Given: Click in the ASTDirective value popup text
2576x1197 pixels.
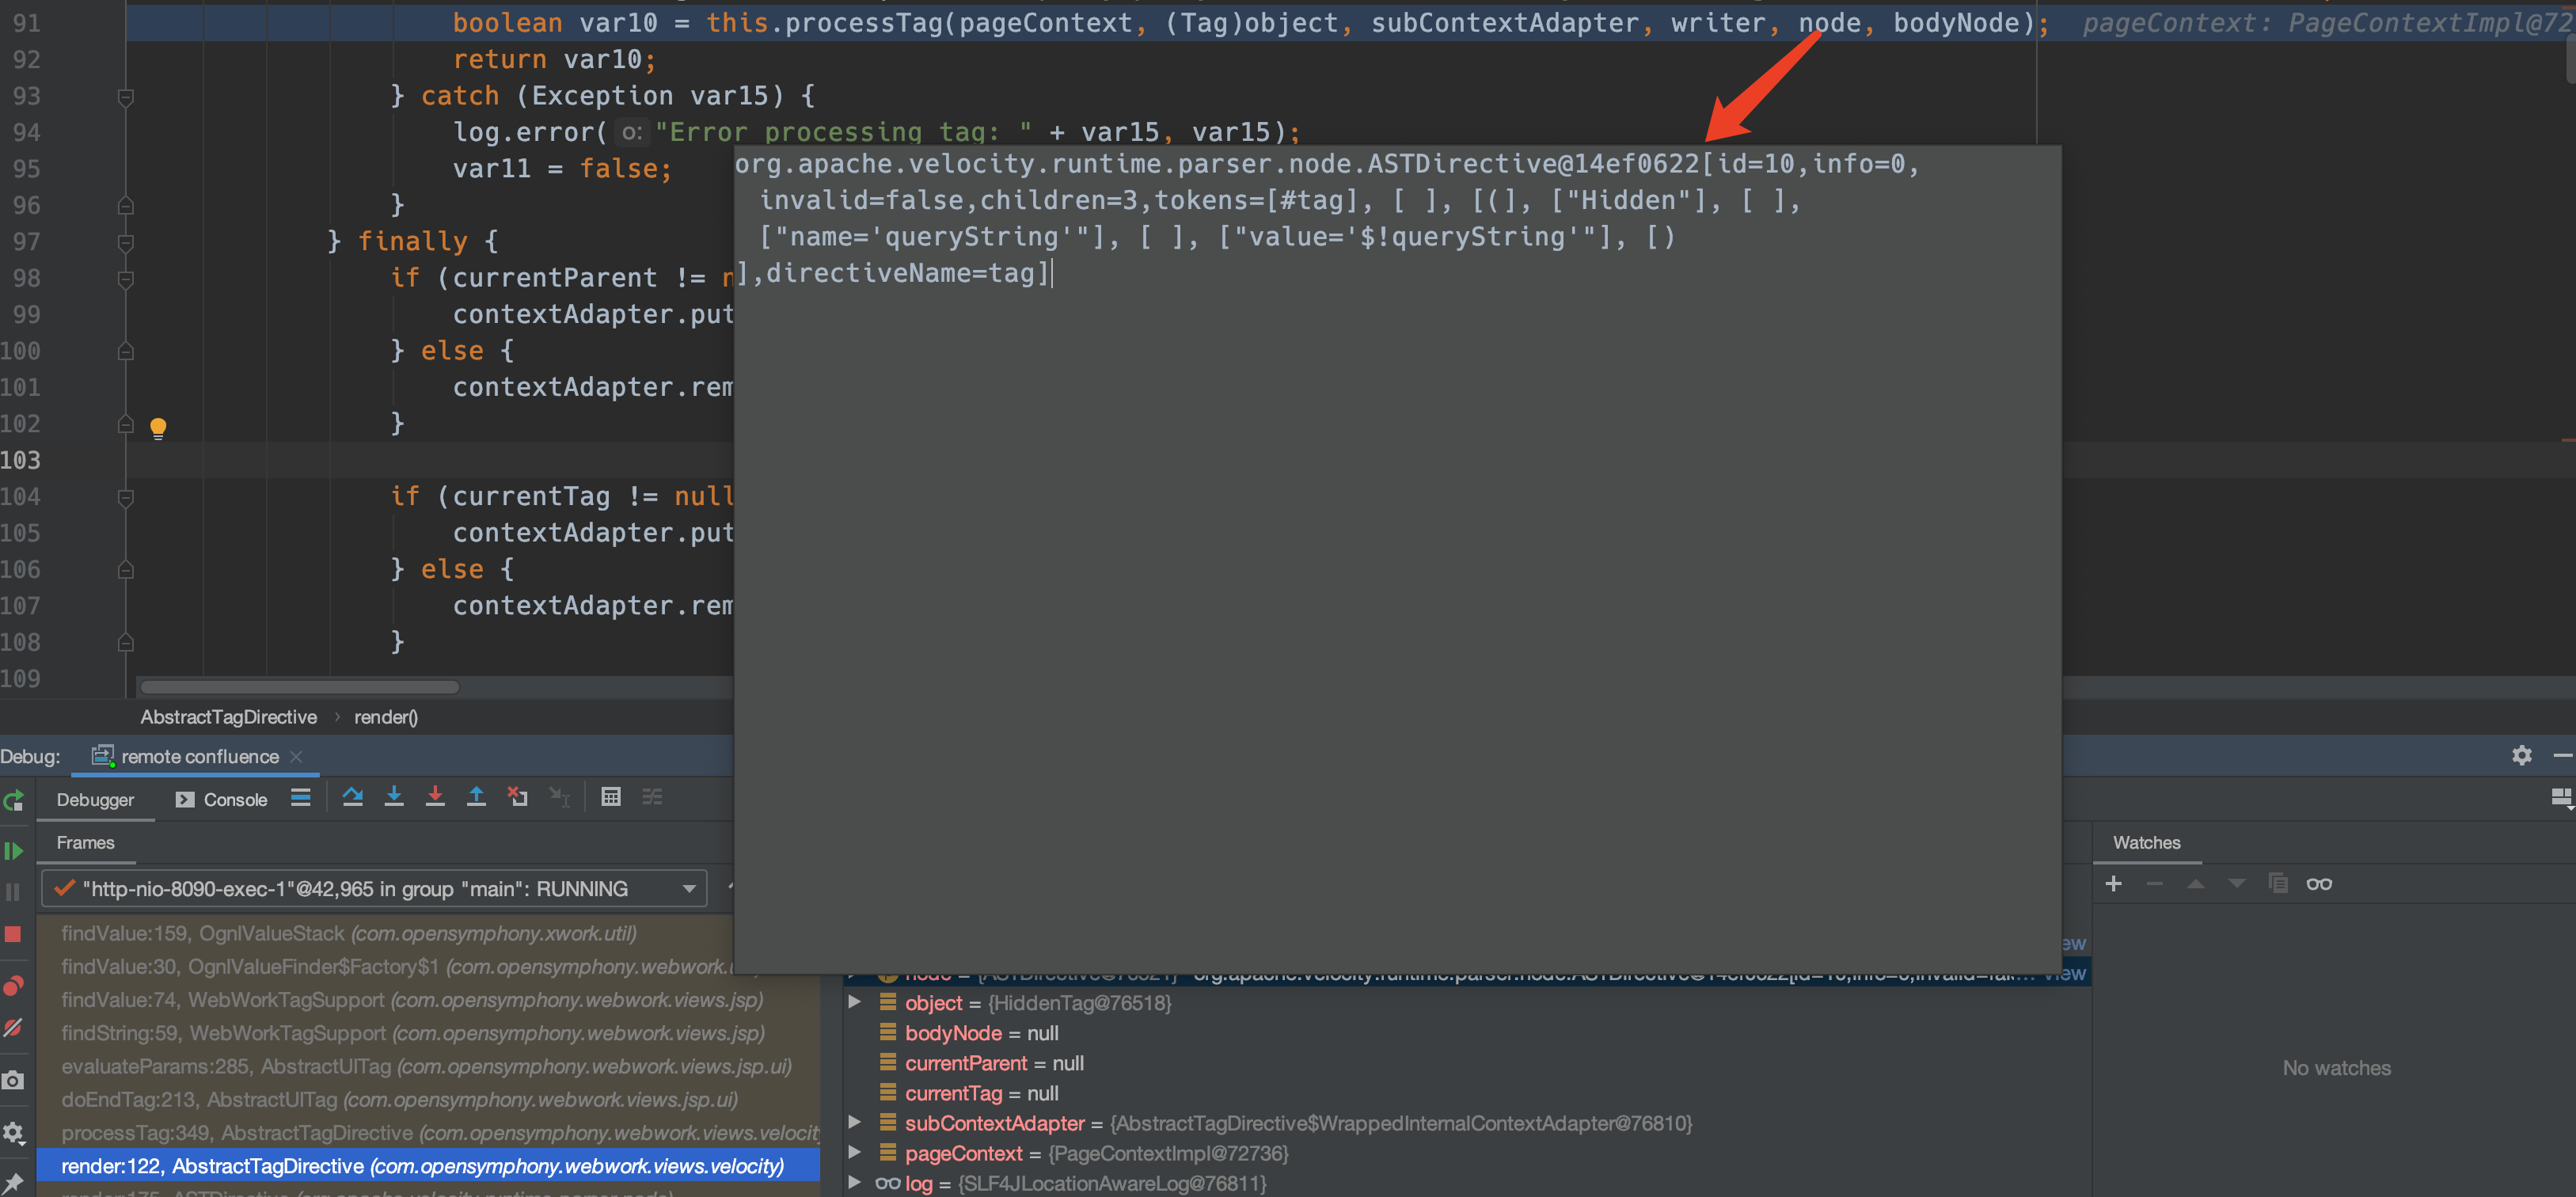Looking at the screenshot, I should click(1326, 218).
